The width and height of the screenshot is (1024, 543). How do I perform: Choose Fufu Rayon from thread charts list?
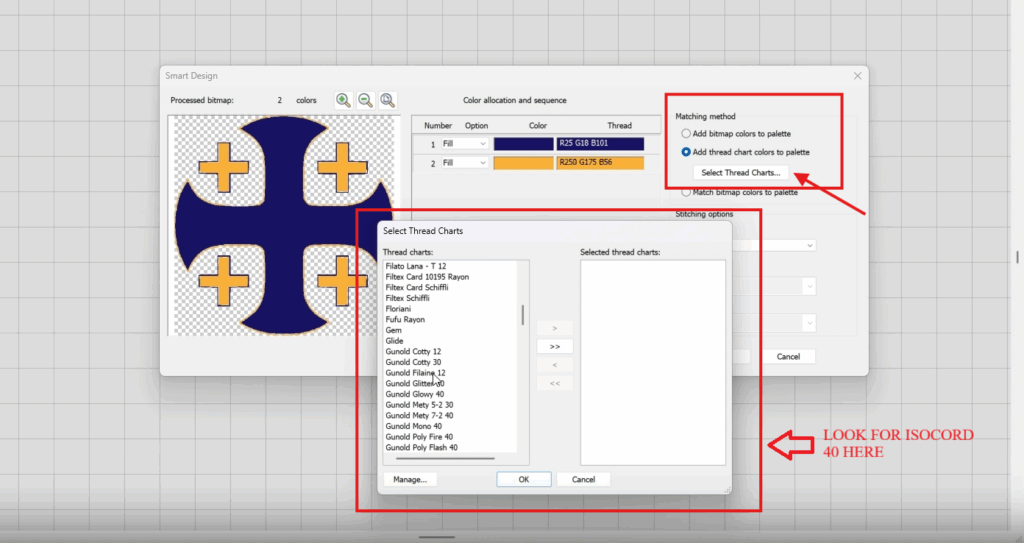click(x=405, y=320)
